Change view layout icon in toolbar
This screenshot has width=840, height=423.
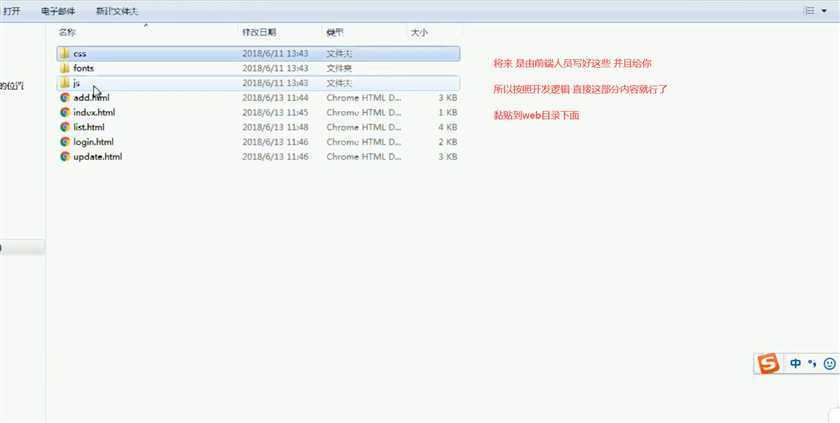coord(809,11)
